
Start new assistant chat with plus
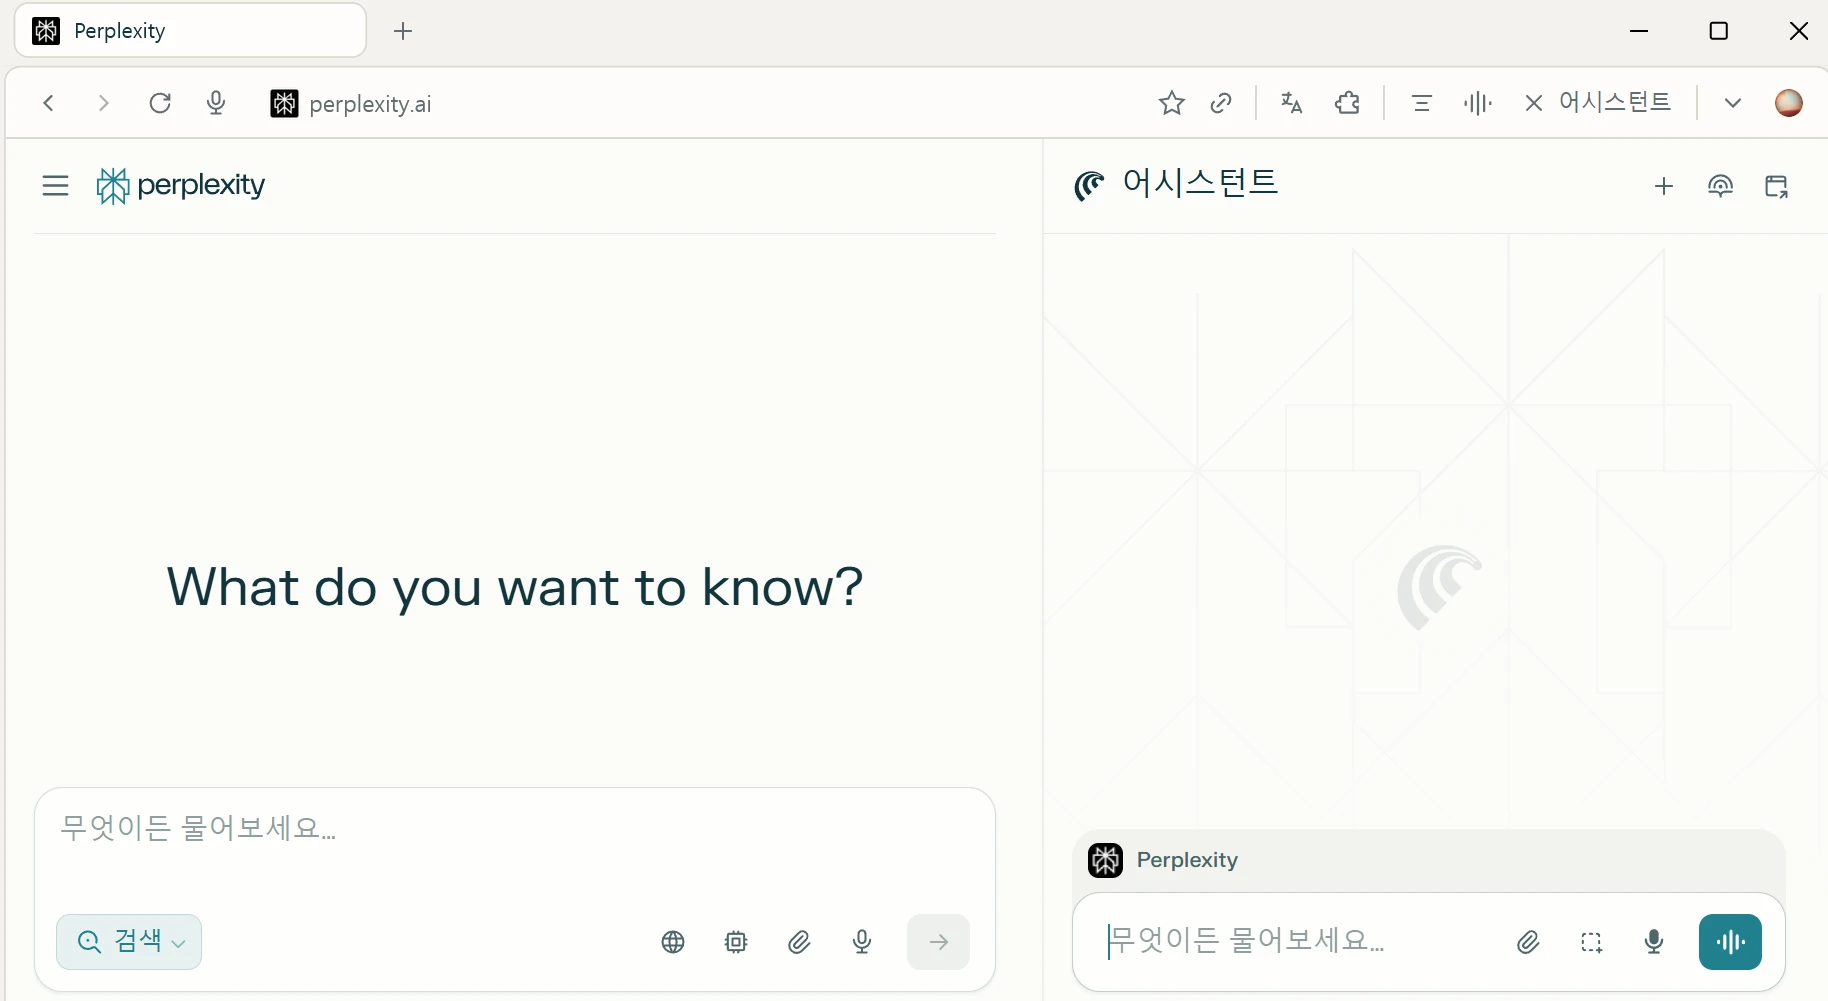point(1664,186)
